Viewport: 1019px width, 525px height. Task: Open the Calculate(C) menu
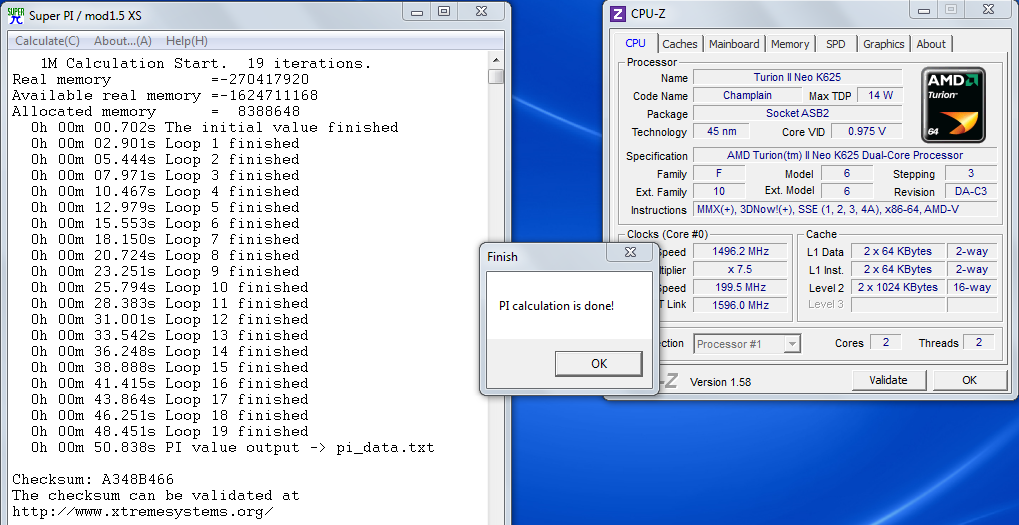(x=47, y=41)
